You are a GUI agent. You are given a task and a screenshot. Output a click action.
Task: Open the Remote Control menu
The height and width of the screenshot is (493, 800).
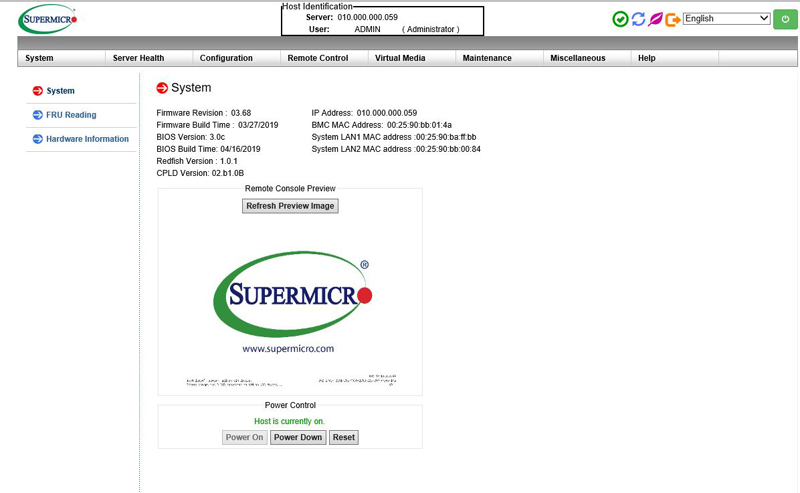[318, 58]
